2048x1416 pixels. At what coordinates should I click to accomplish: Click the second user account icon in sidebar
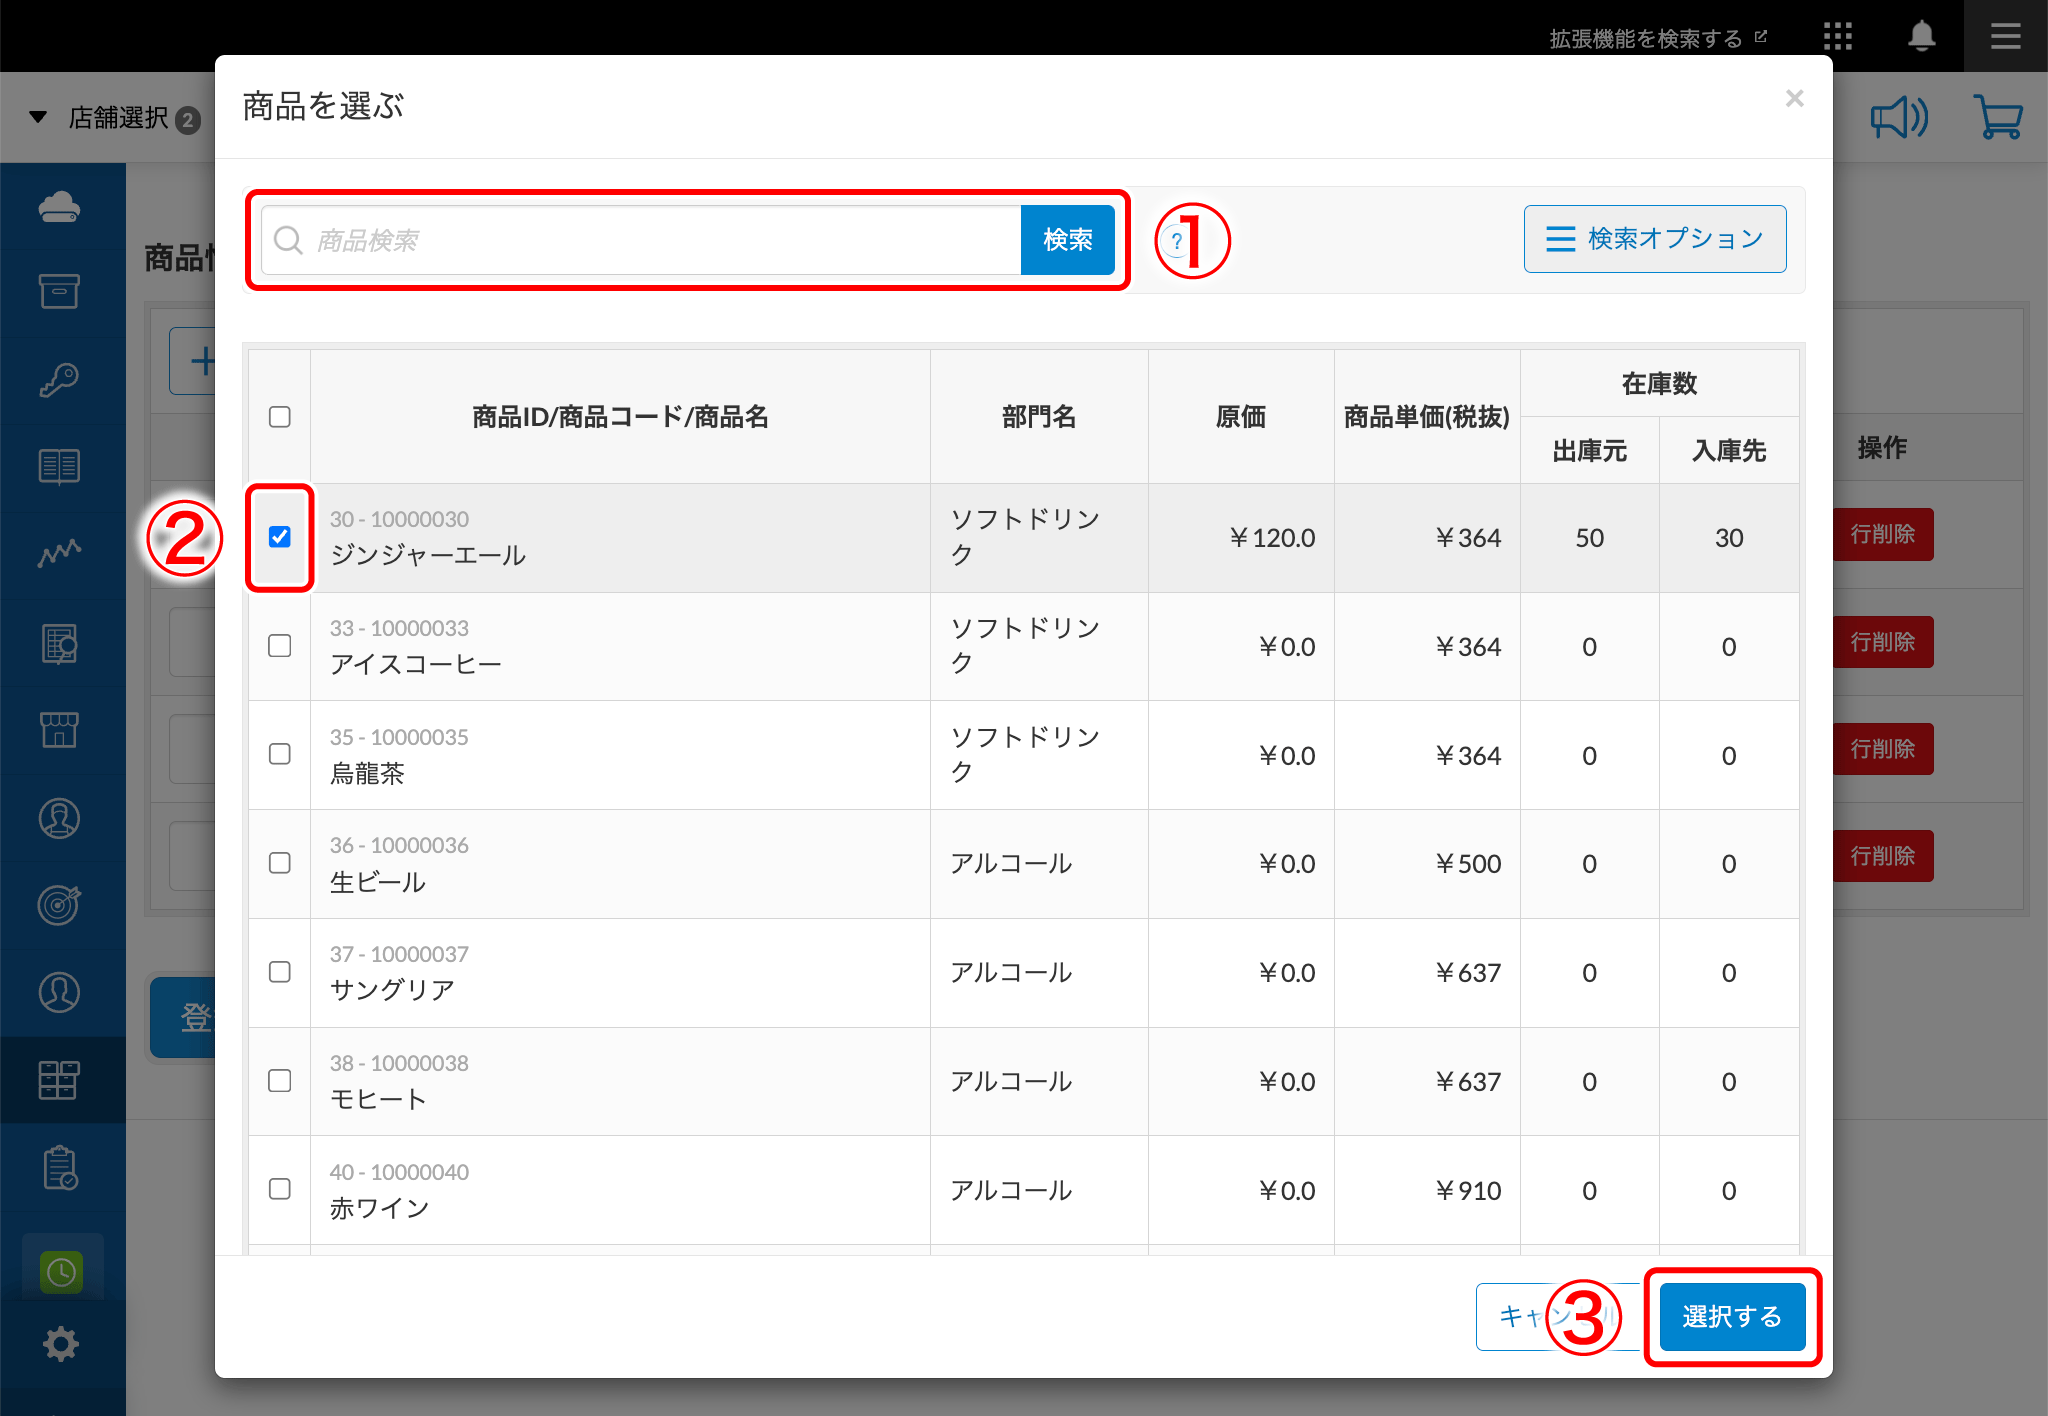[x=59, y=992]
